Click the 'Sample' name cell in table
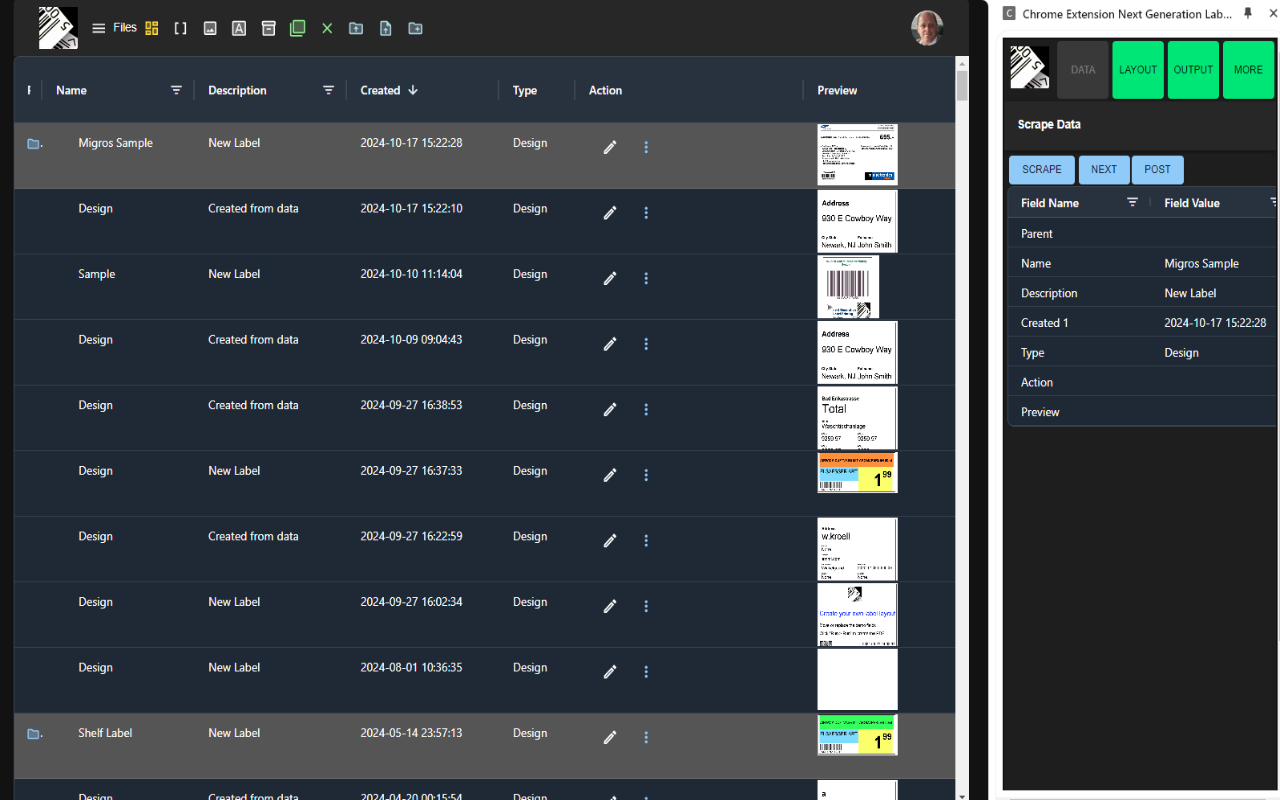This screenshot has width=1280, height=800. coord(97,274)
